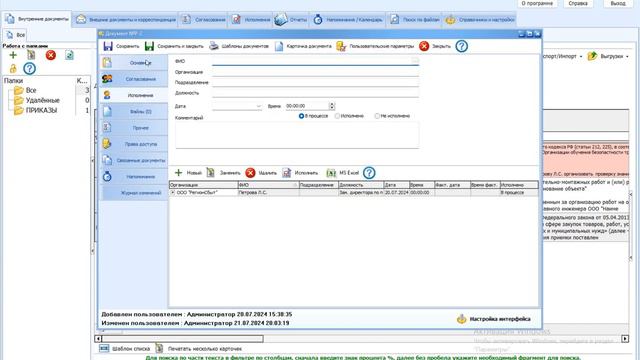This screenshot has width=640, height=360.
Task: Open help icon in document top toolbar
Action: click(x=462, y=46)
